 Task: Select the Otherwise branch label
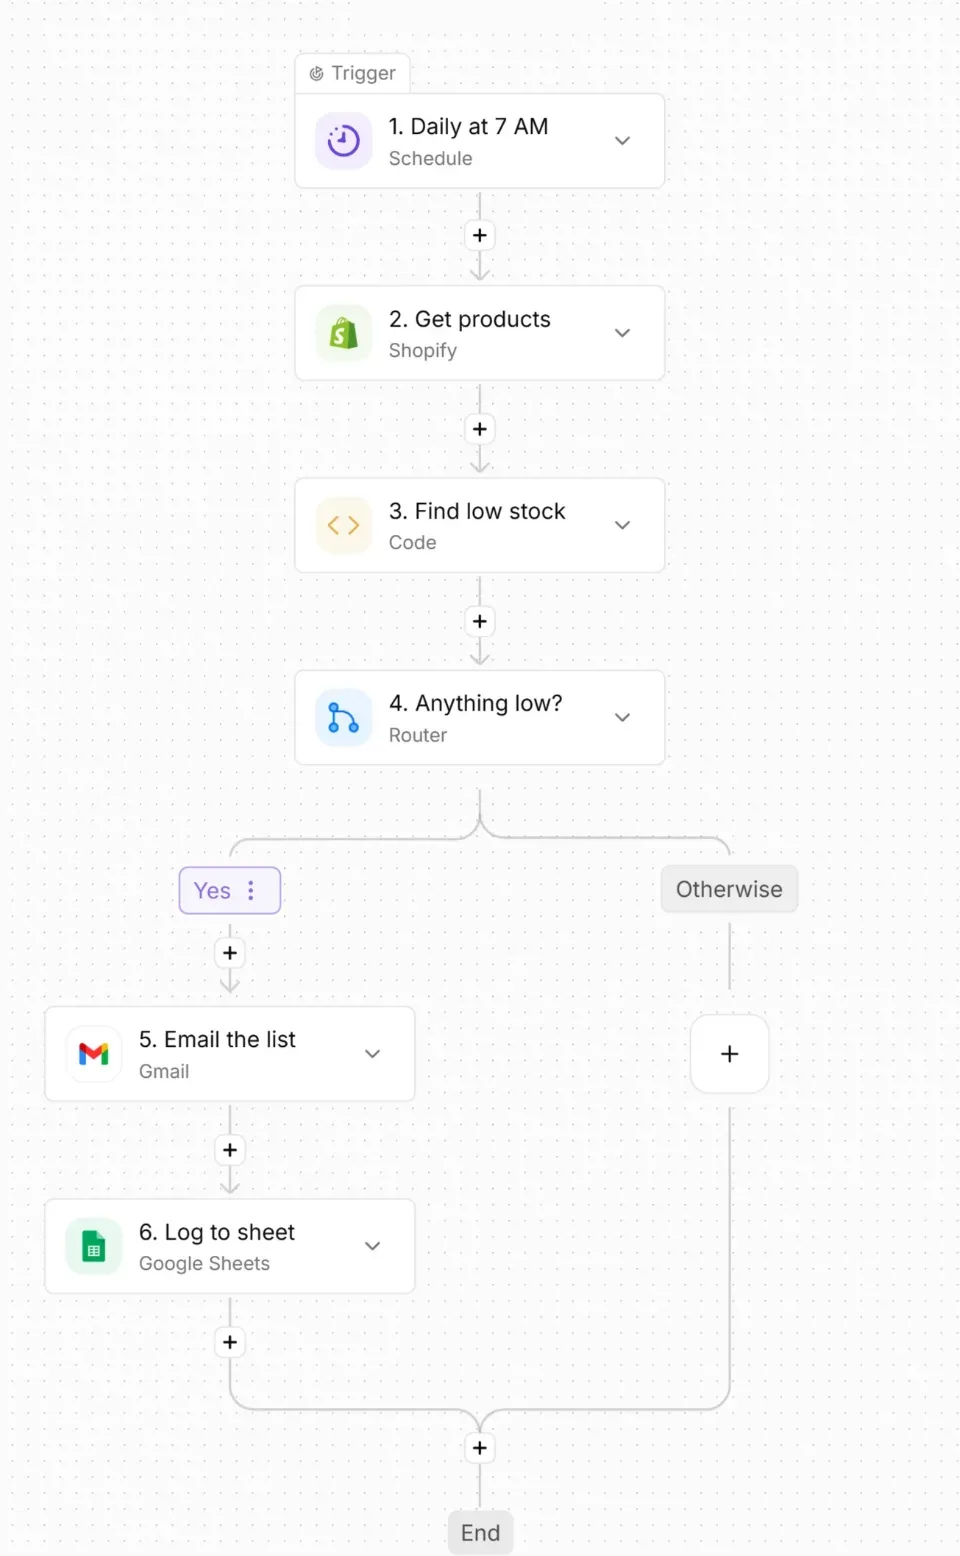[730, 889]
